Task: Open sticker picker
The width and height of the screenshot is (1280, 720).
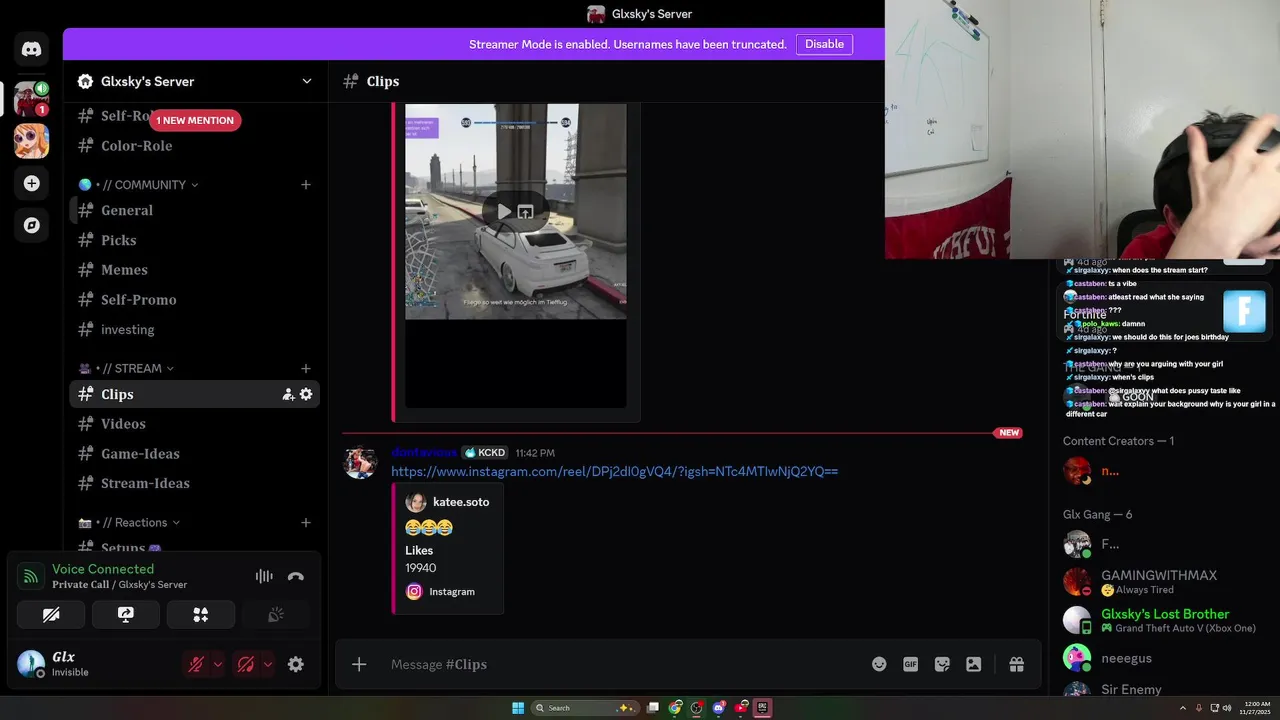Action: point(942,664)
